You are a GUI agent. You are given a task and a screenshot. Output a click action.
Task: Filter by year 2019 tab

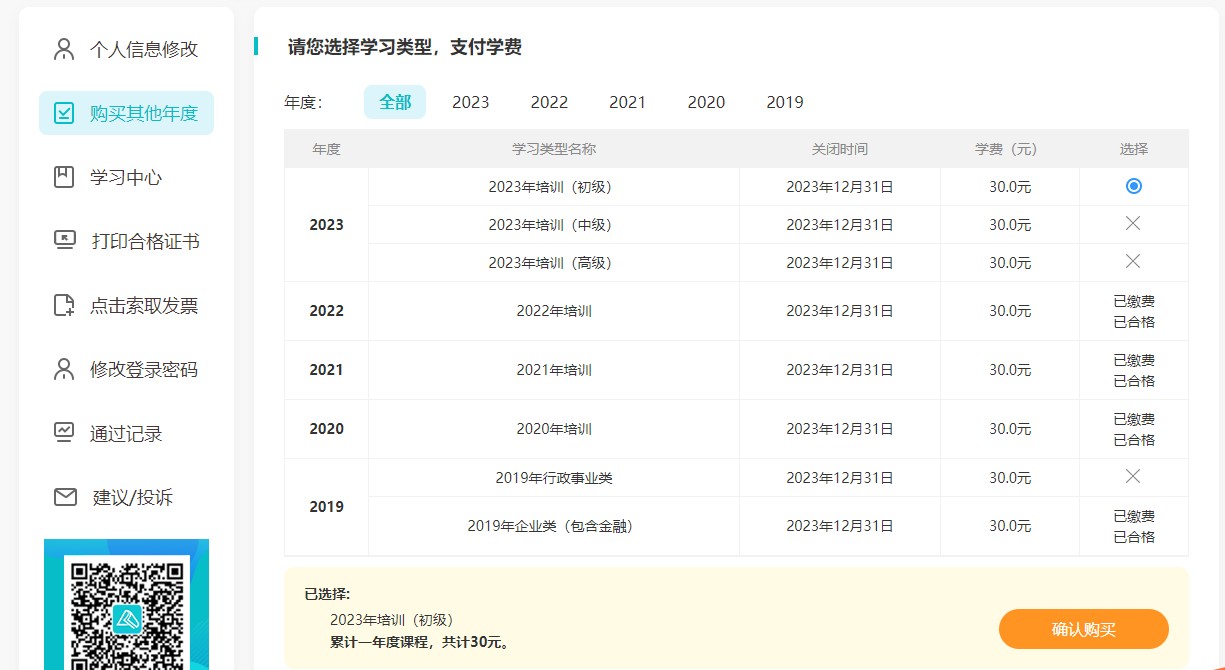[785, 102]
